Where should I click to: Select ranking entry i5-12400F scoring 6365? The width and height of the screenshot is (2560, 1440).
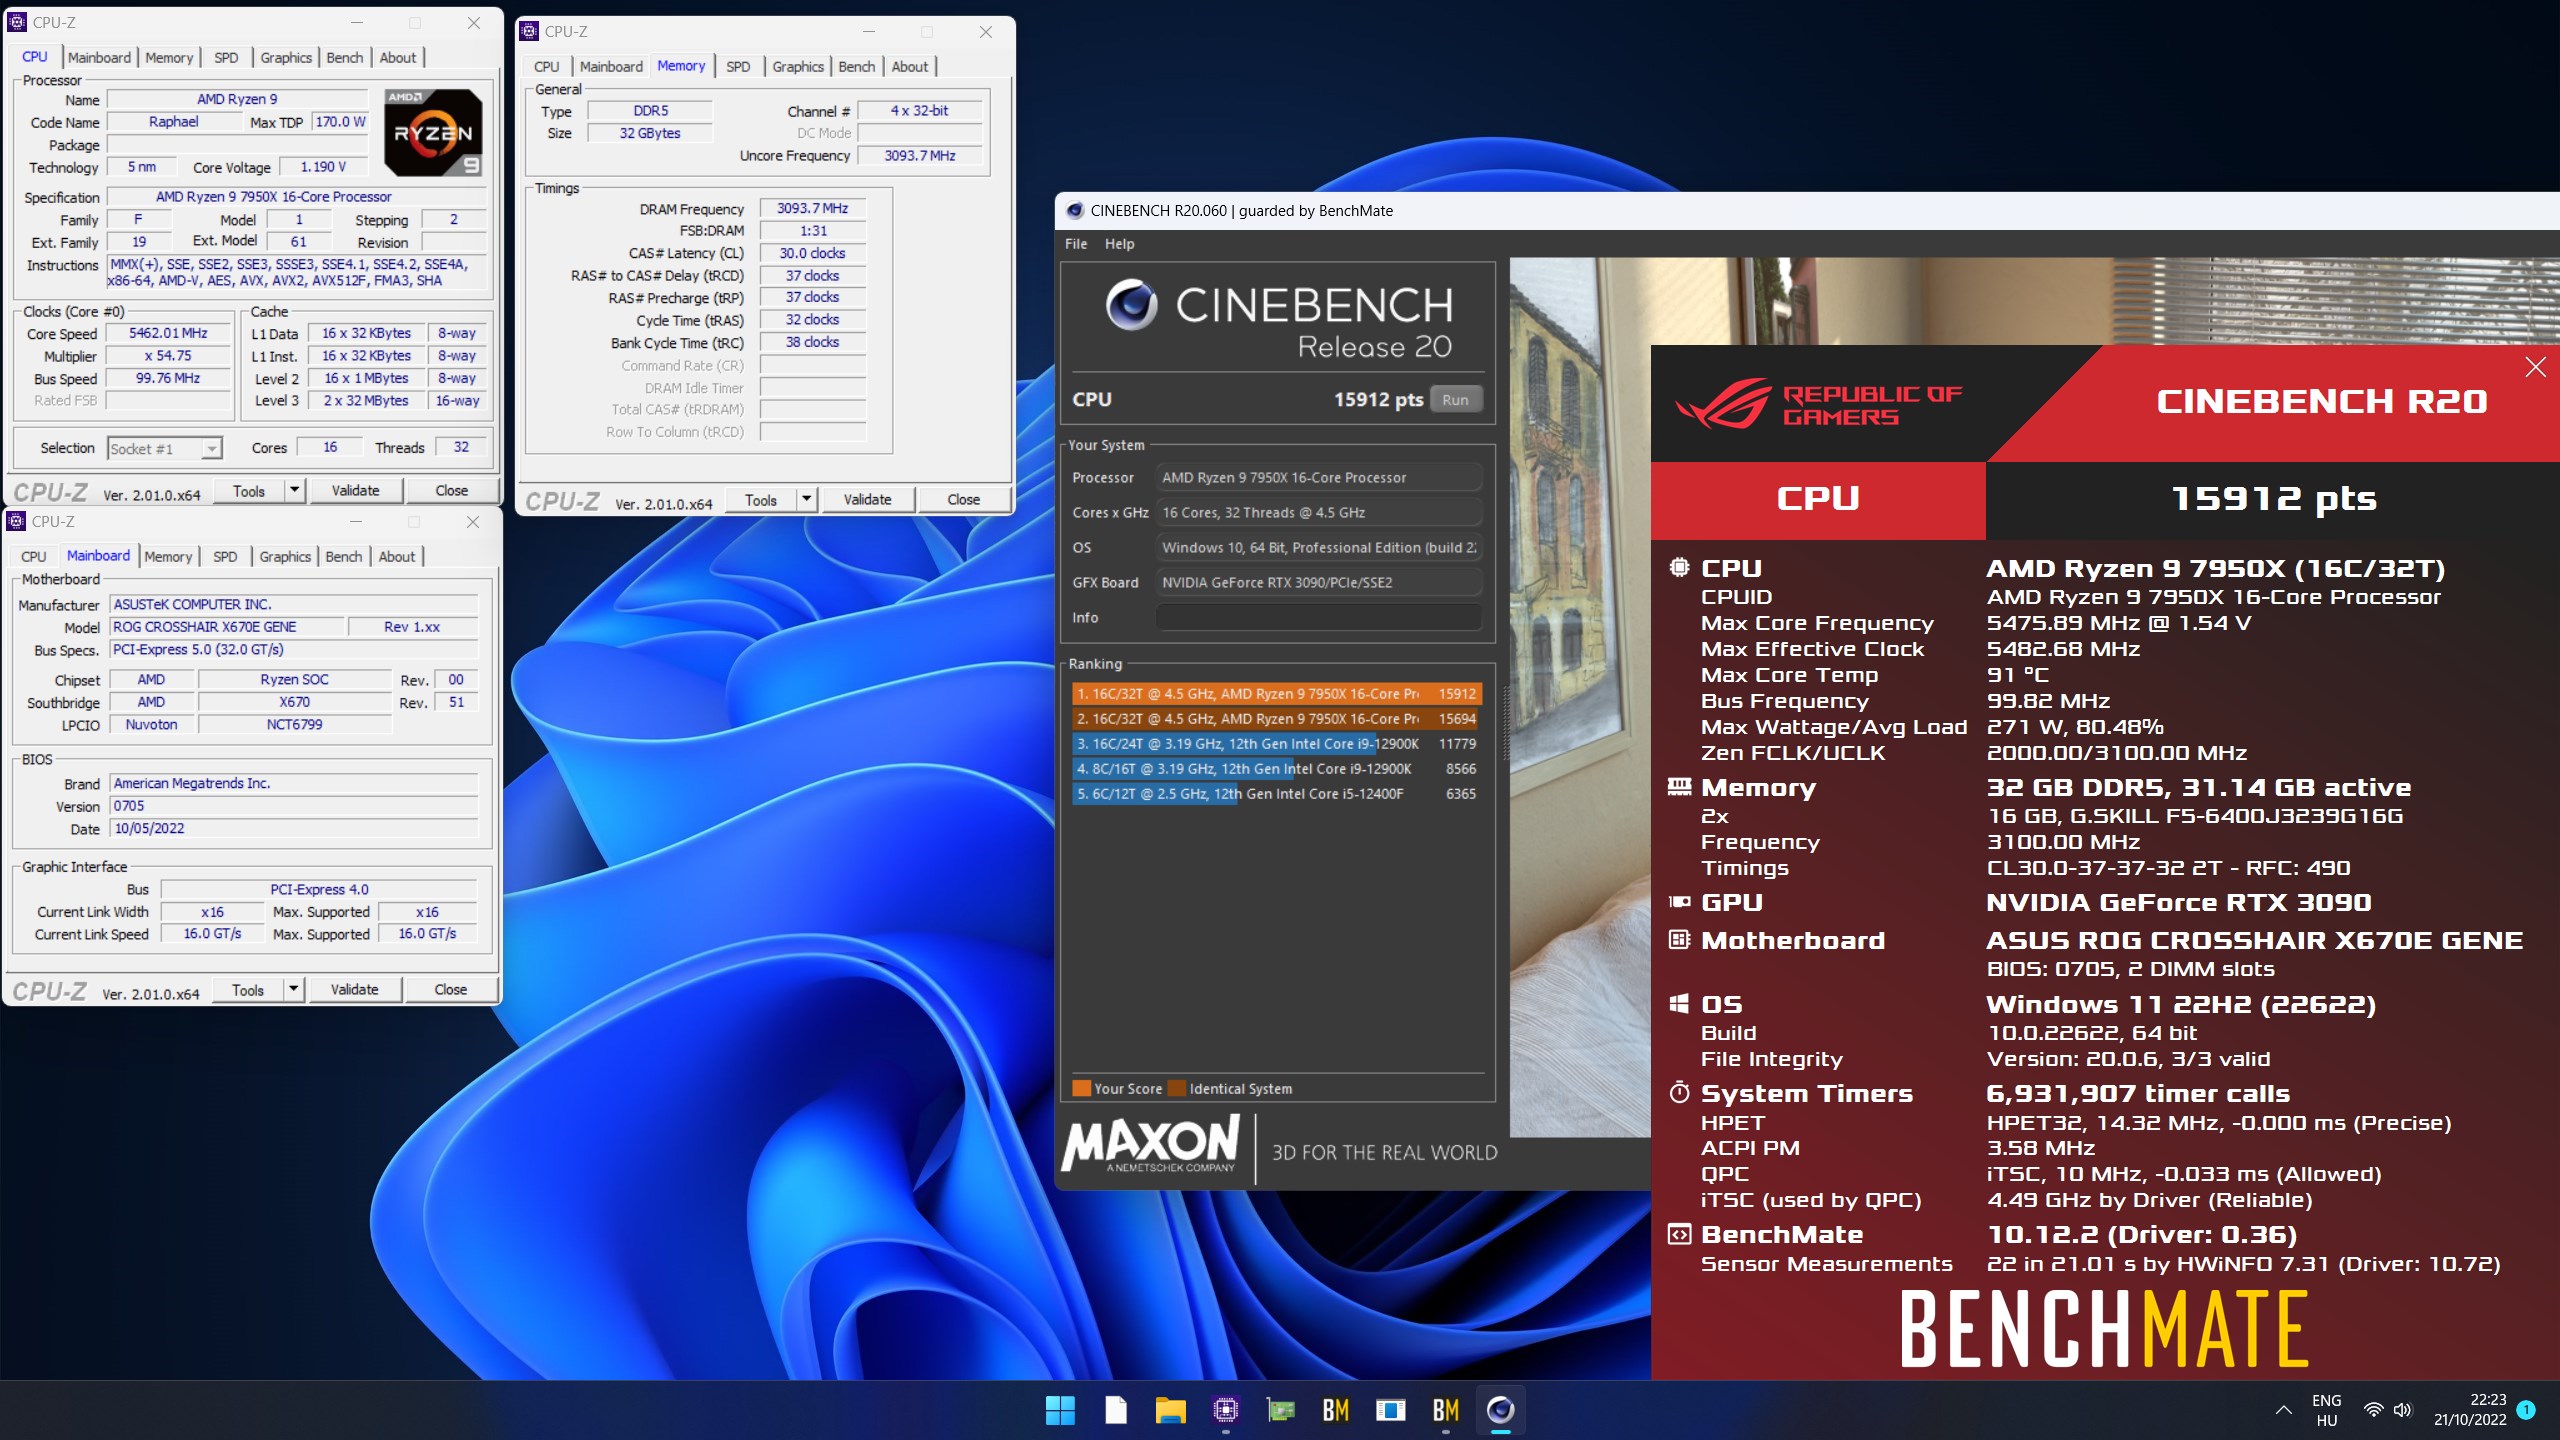1275,794
